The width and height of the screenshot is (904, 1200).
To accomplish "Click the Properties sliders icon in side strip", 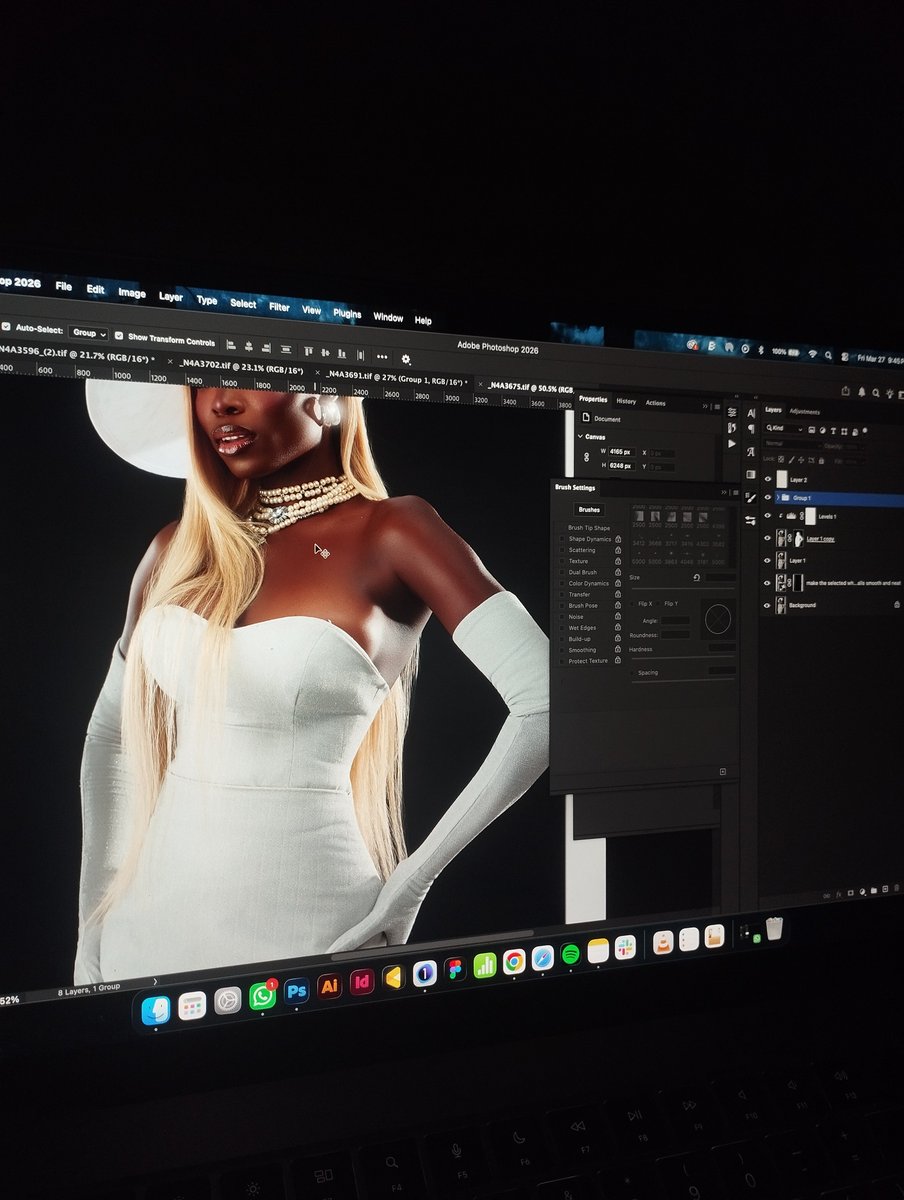I will click(732, 412).
